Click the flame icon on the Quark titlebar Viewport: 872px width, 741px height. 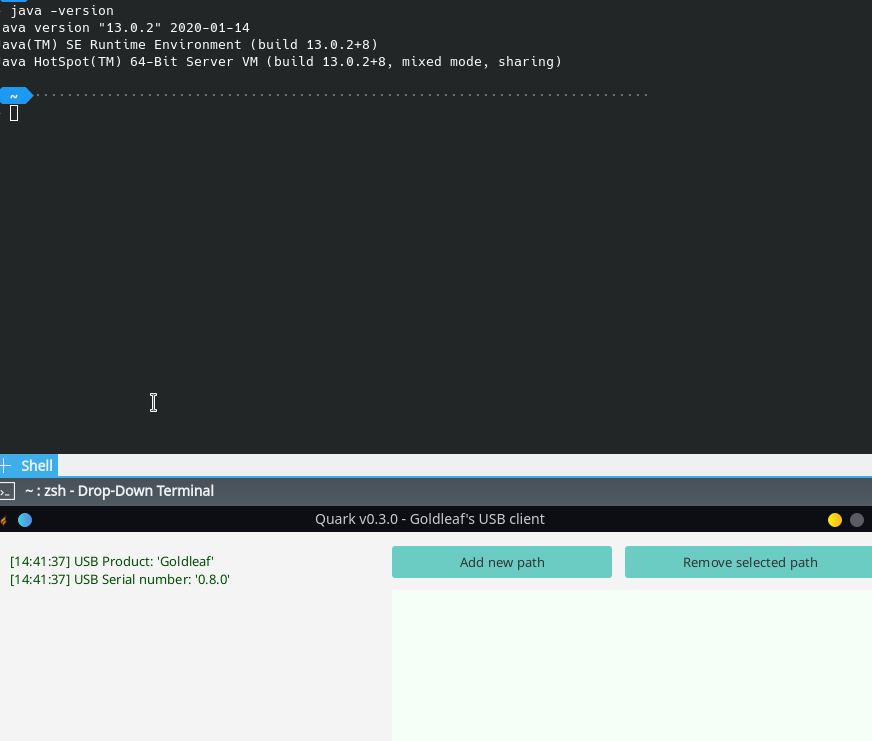click(x=4, y=520)
